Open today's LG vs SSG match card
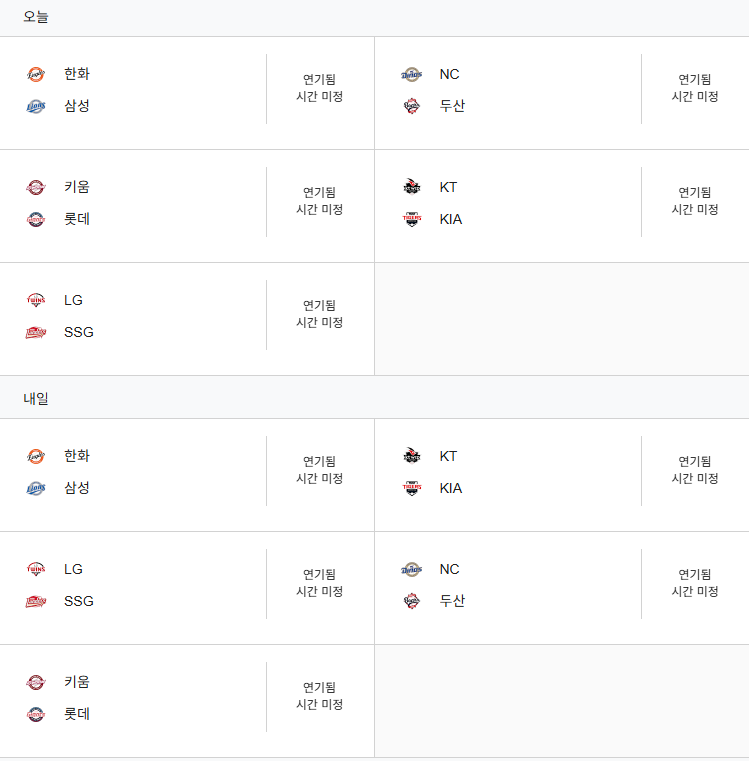This screenshot has width=749, height=761. [187, 319]
